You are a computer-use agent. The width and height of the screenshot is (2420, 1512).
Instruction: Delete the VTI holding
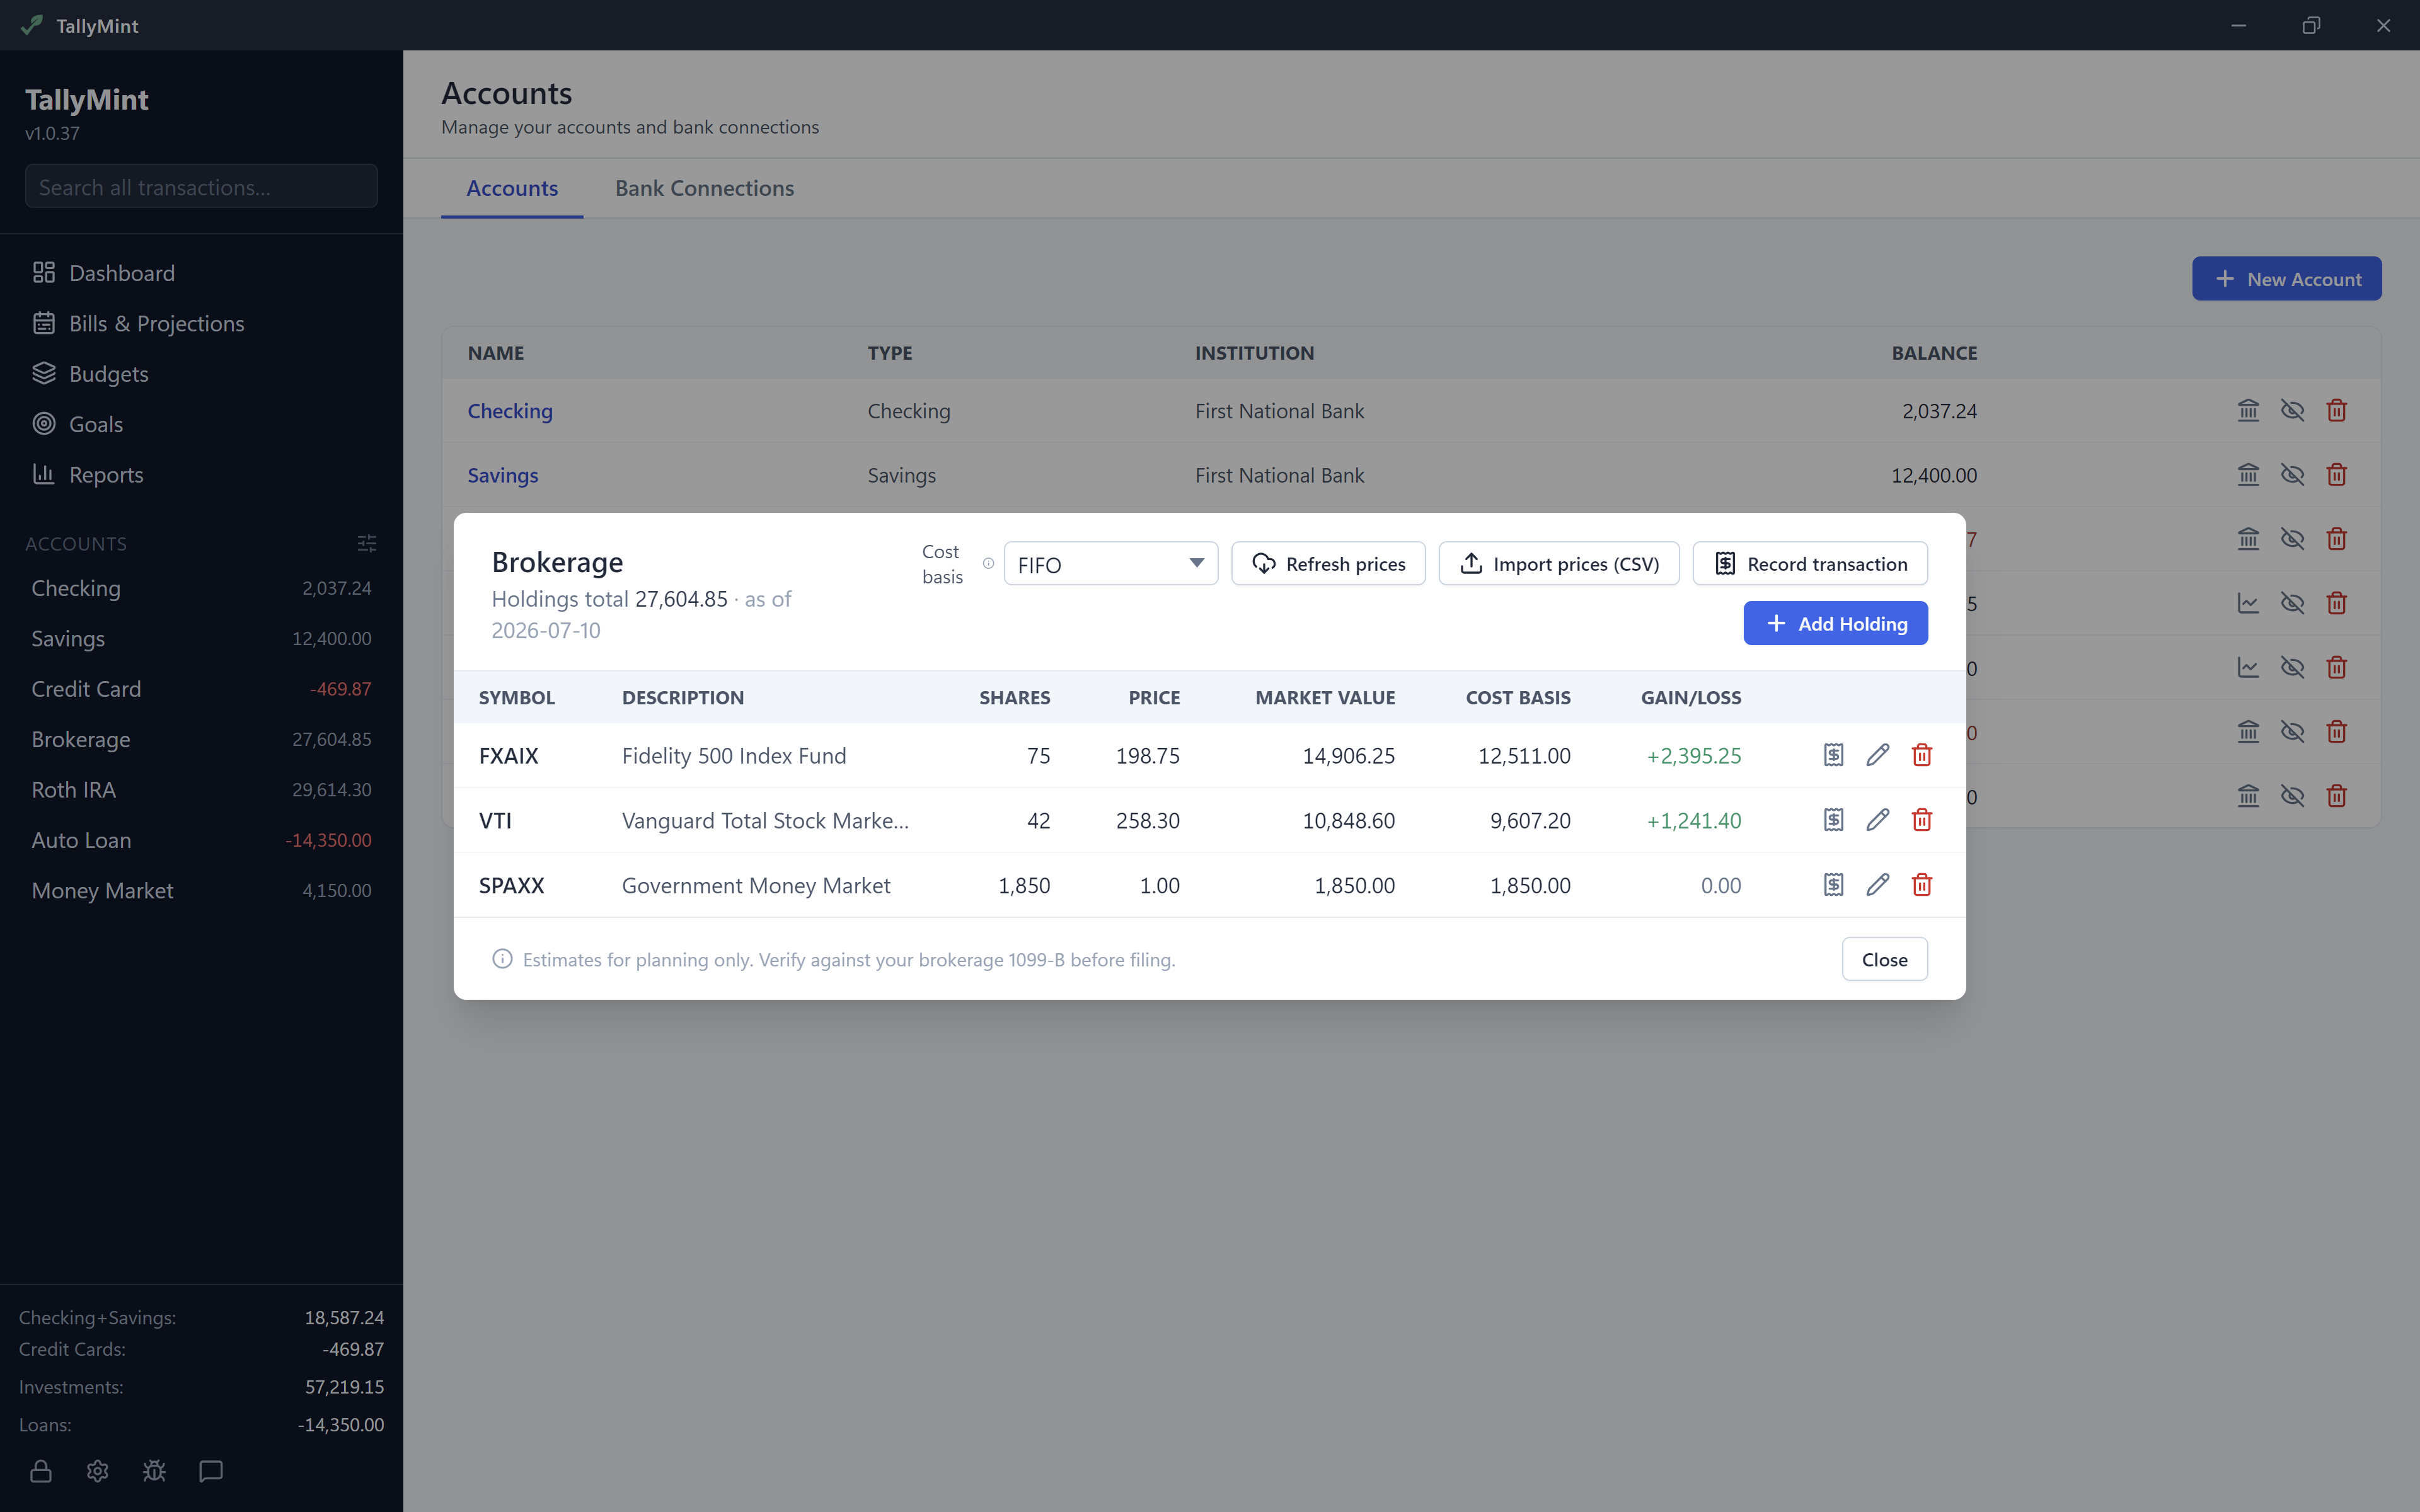click(1921, 820)
